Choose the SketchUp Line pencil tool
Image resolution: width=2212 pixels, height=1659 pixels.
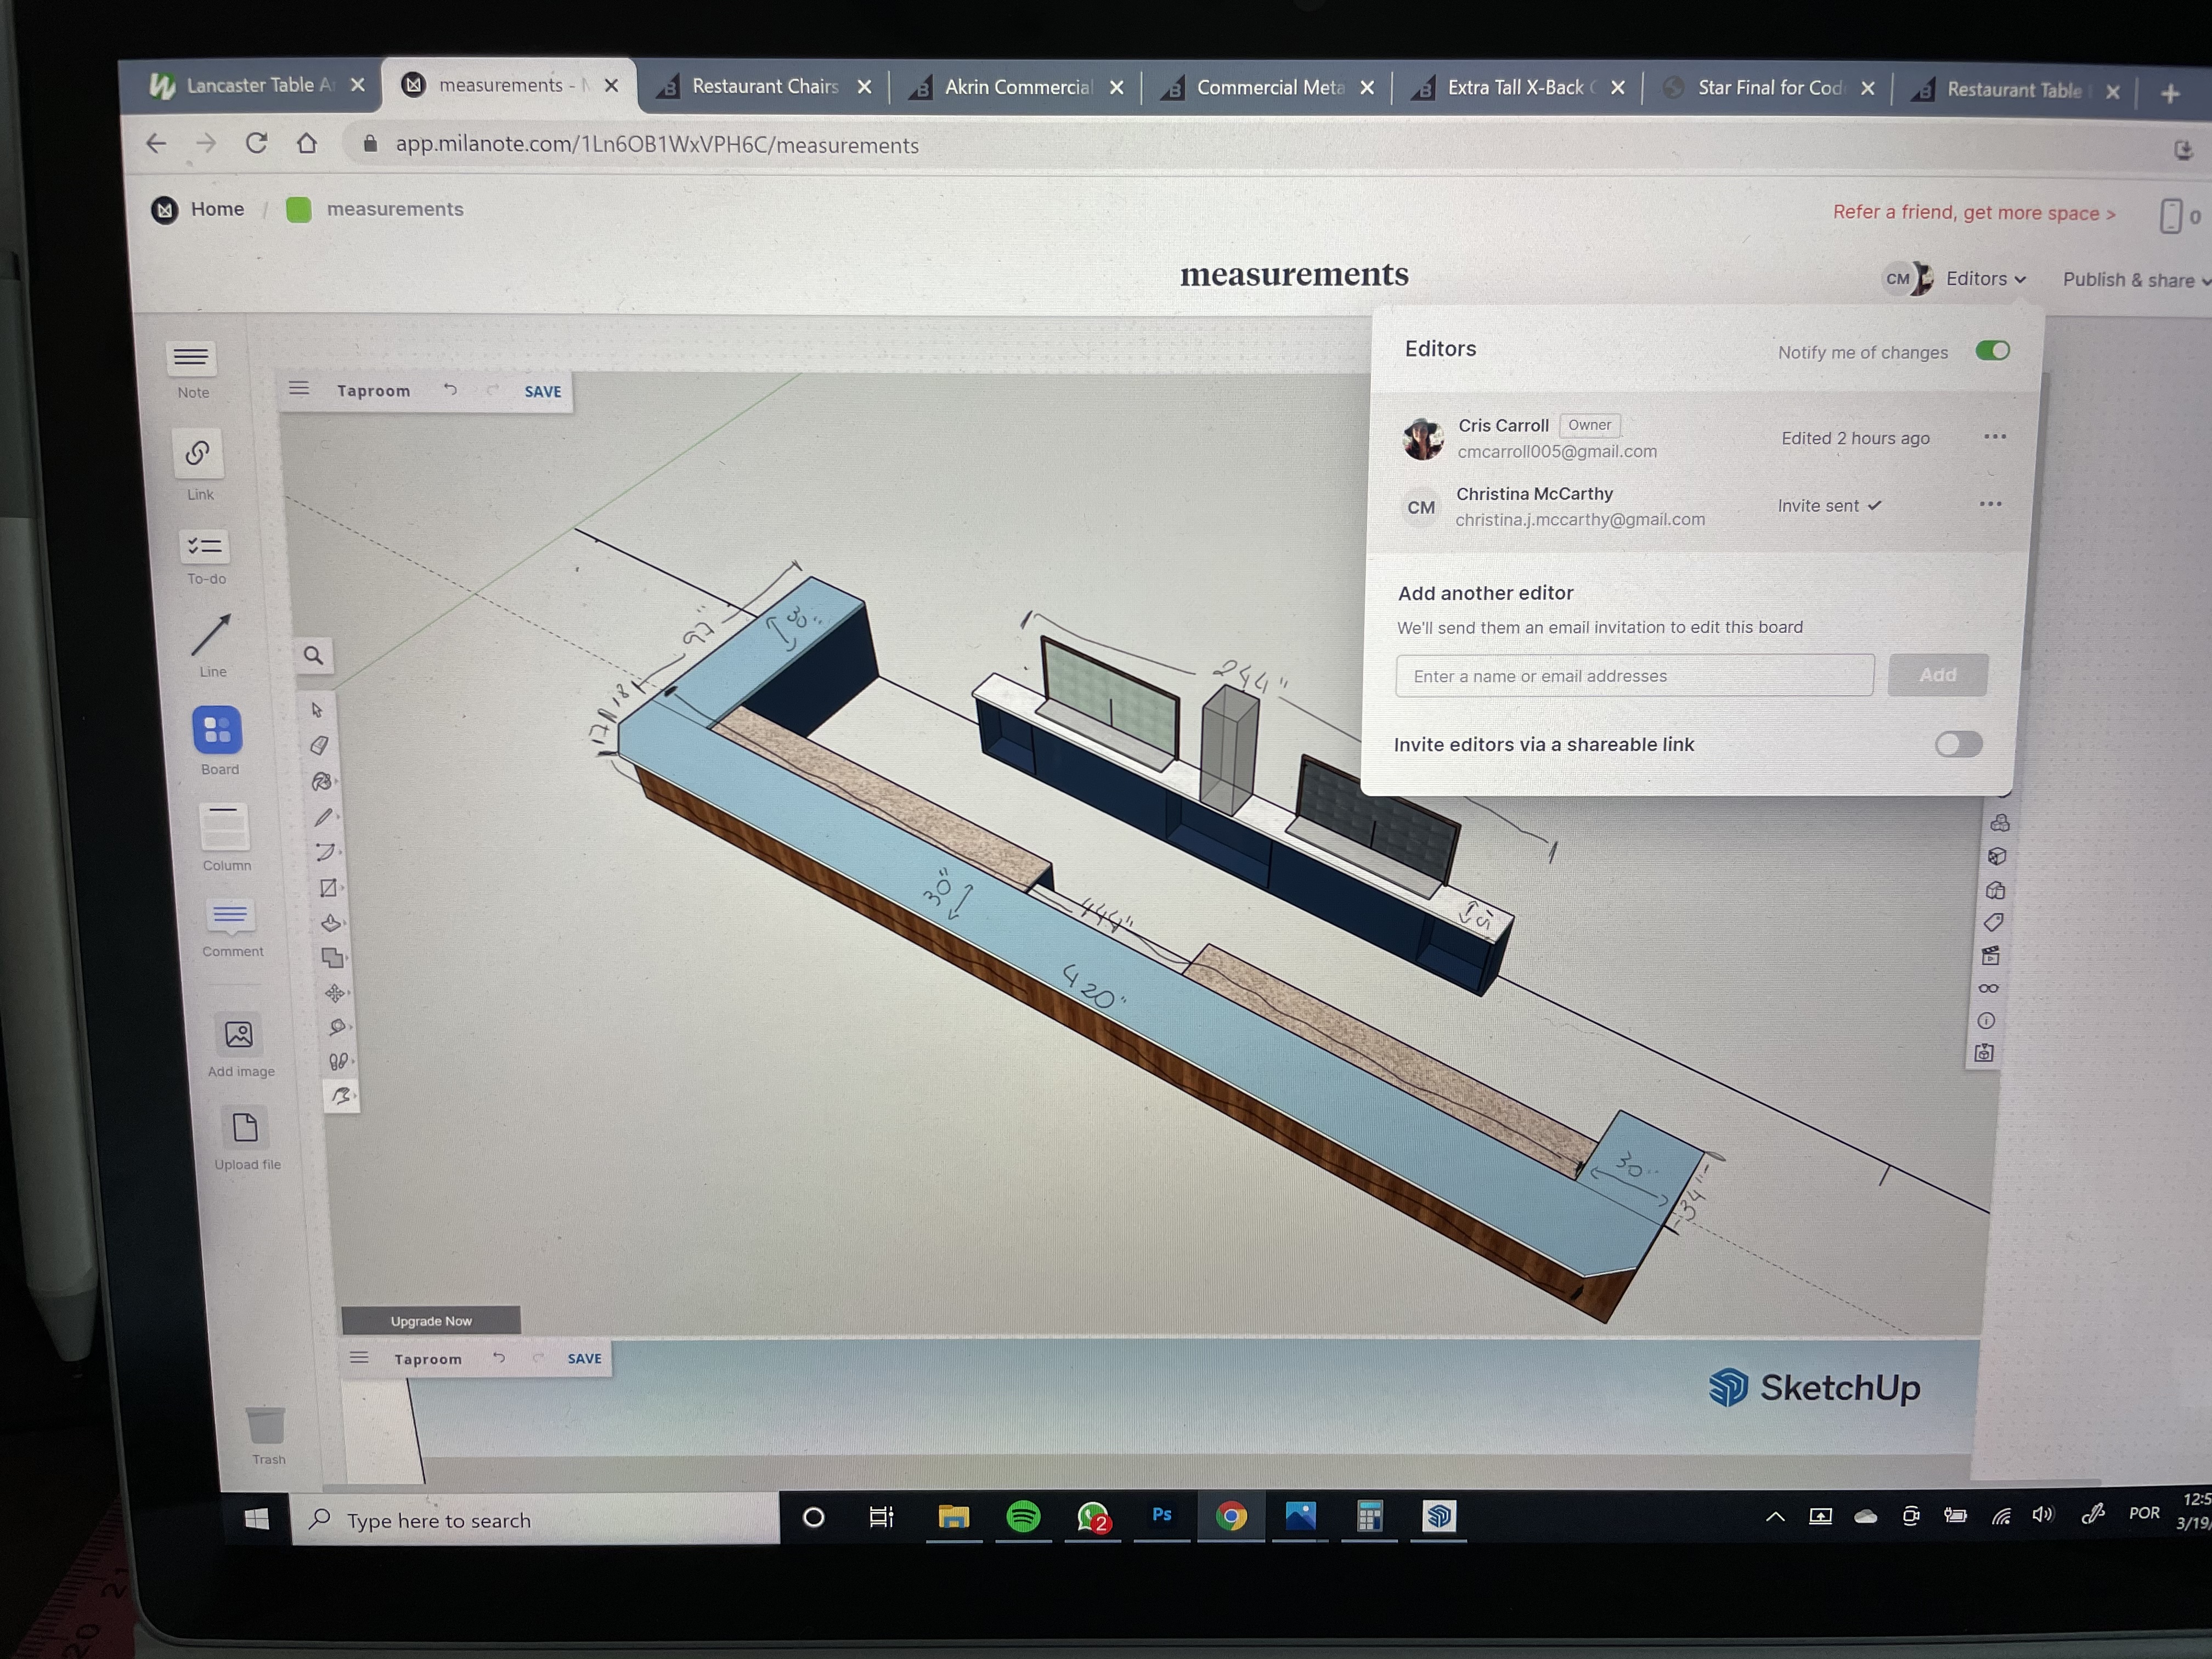[x=323, y=817]
